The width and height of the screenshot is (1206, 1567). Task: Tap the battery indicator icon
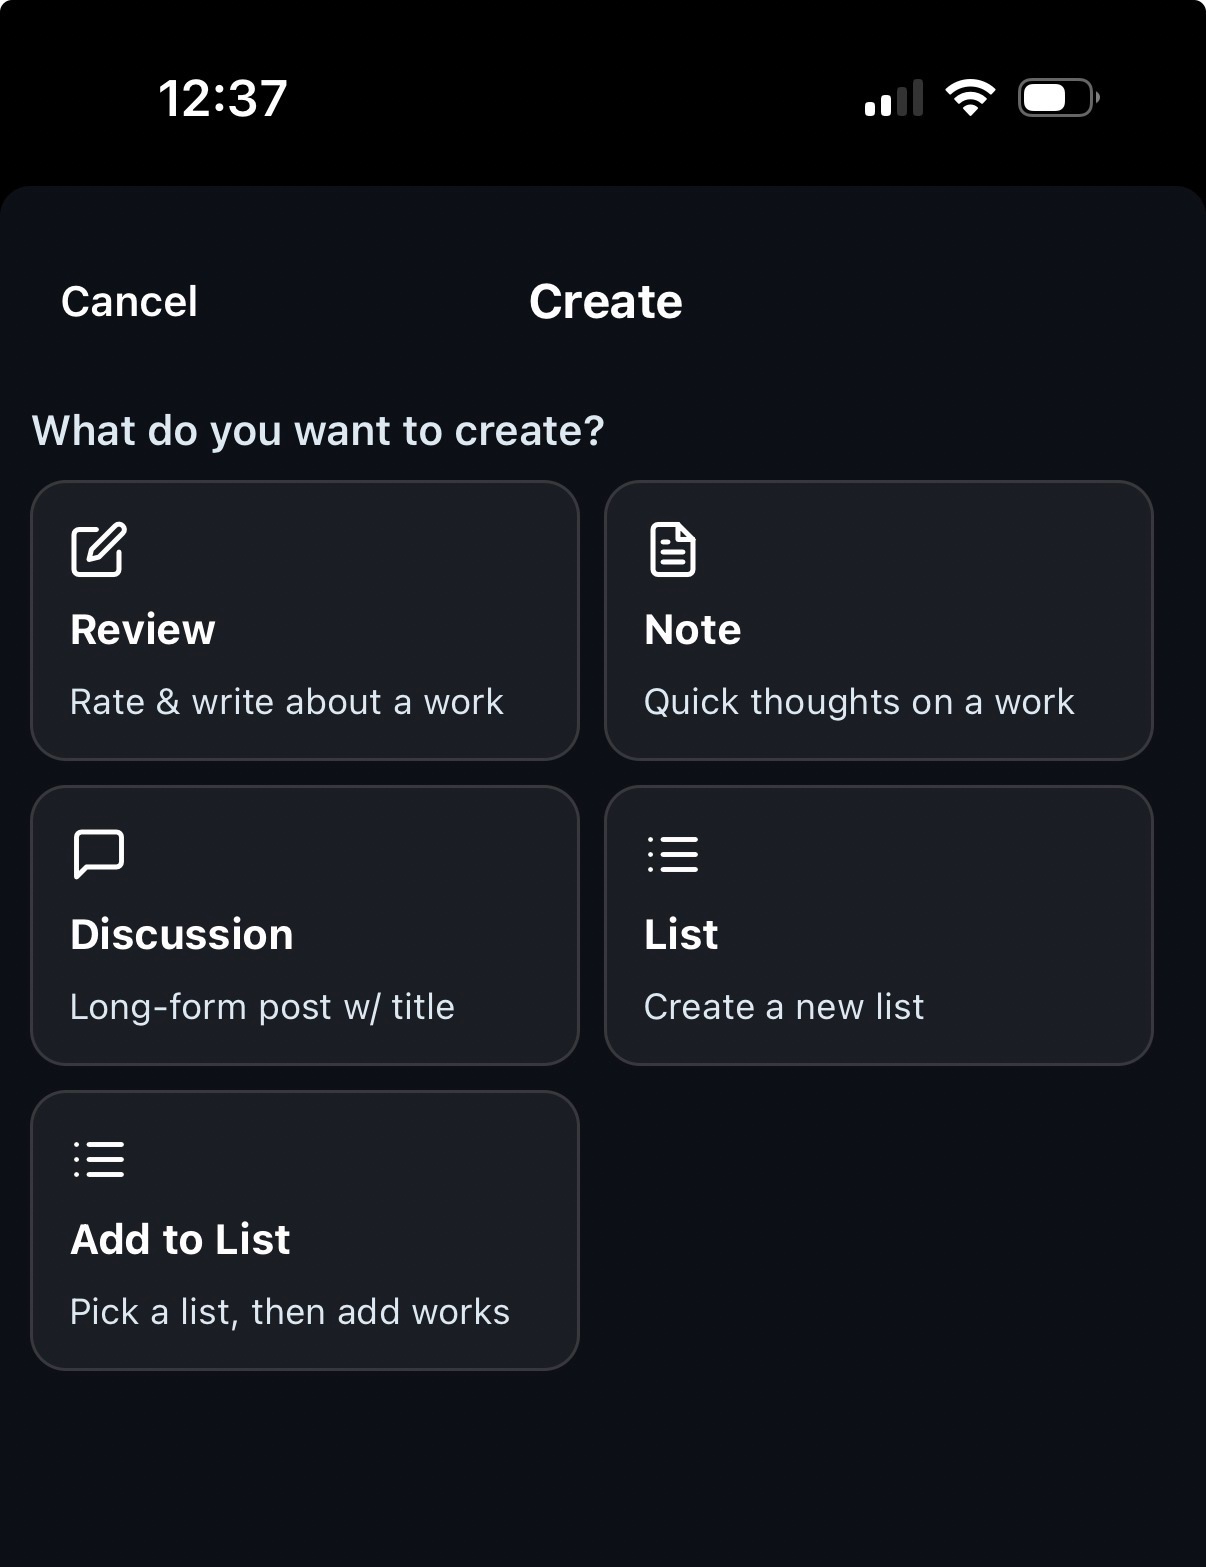(1058, 98)
